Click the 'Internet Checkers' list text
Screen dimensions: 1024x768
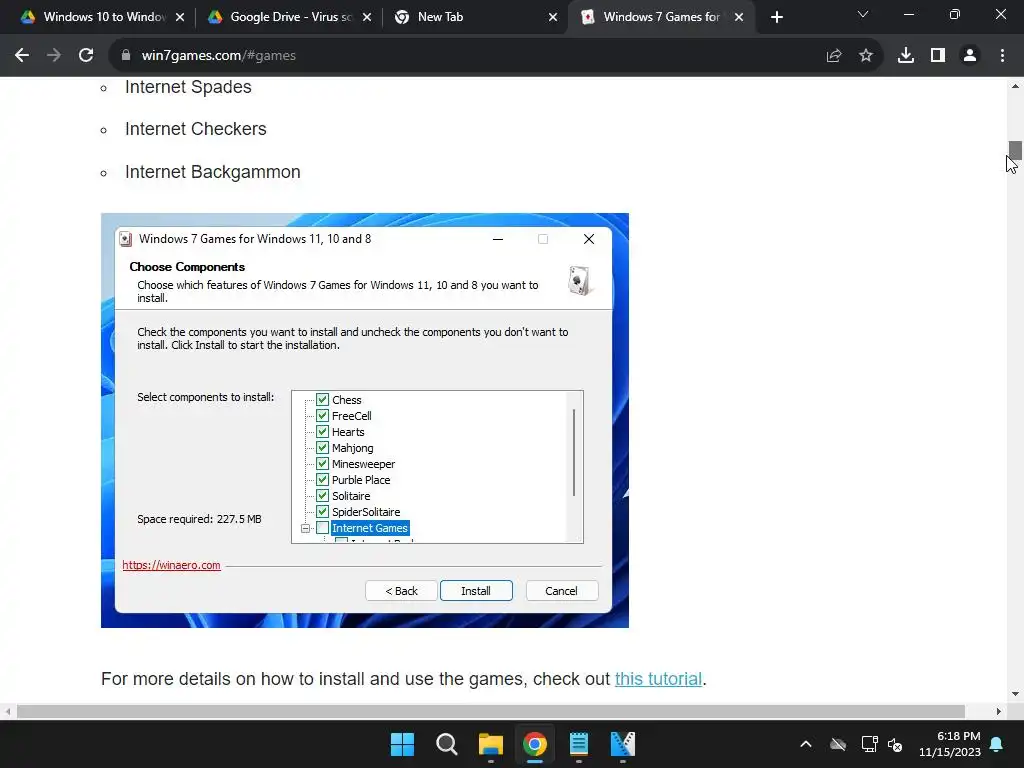(196, 129)
